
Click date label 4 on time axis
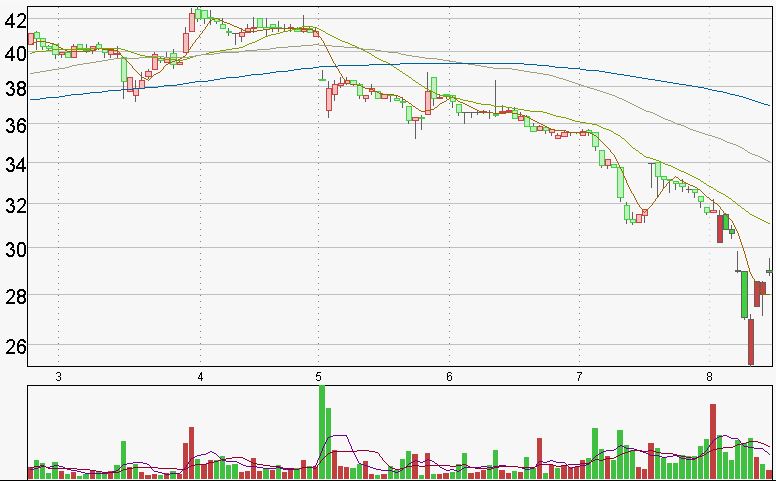[200, 377]
